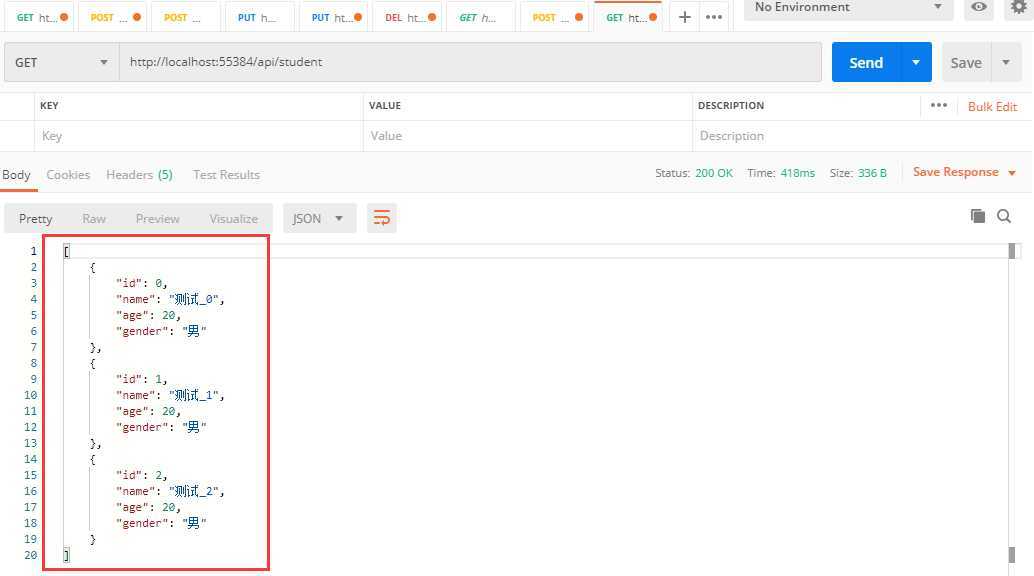The width and height of the screenshot is (1034, 576).
Task: Click the 336 B response size value
Action: (x=872, y=173)
